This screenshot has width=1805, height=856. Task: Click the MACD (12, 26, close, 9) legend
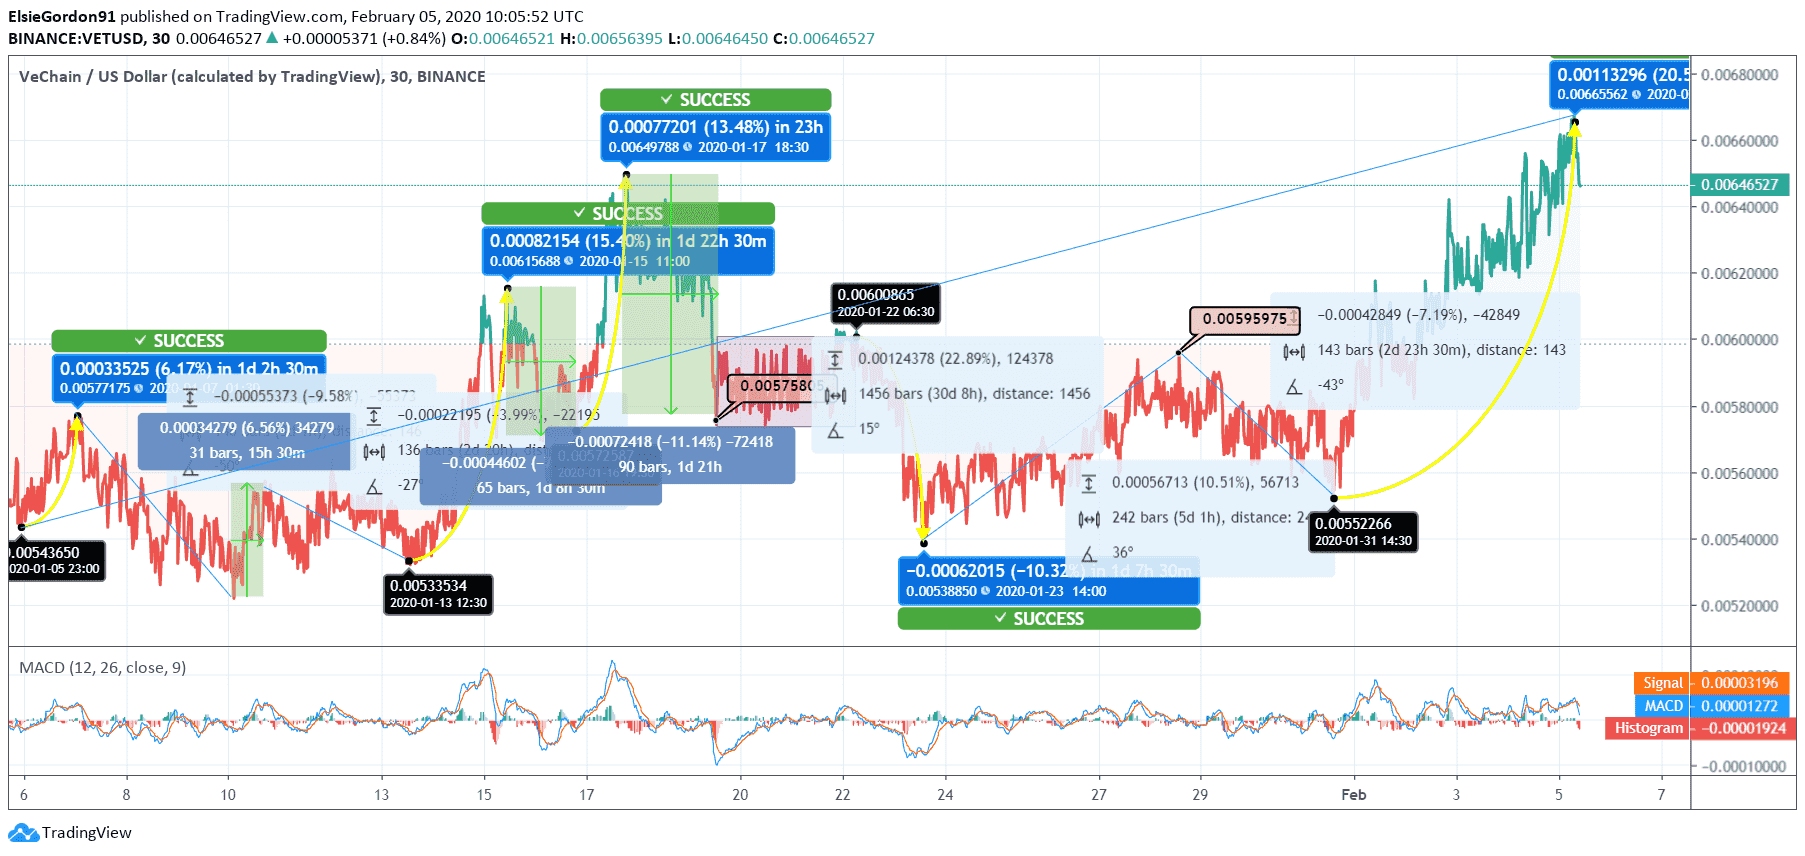tap(103, 667)
